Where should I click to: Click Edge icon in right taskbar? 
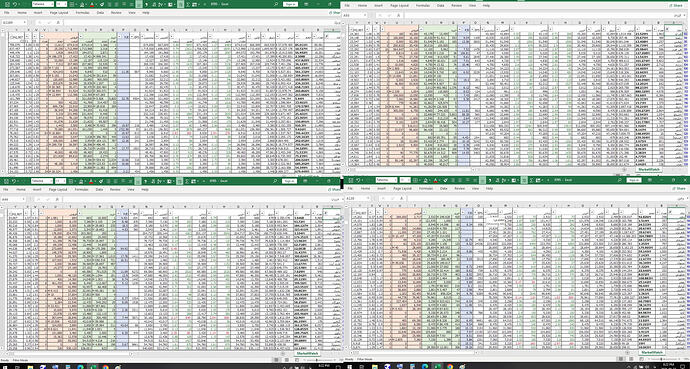click(x=425, y=366)
